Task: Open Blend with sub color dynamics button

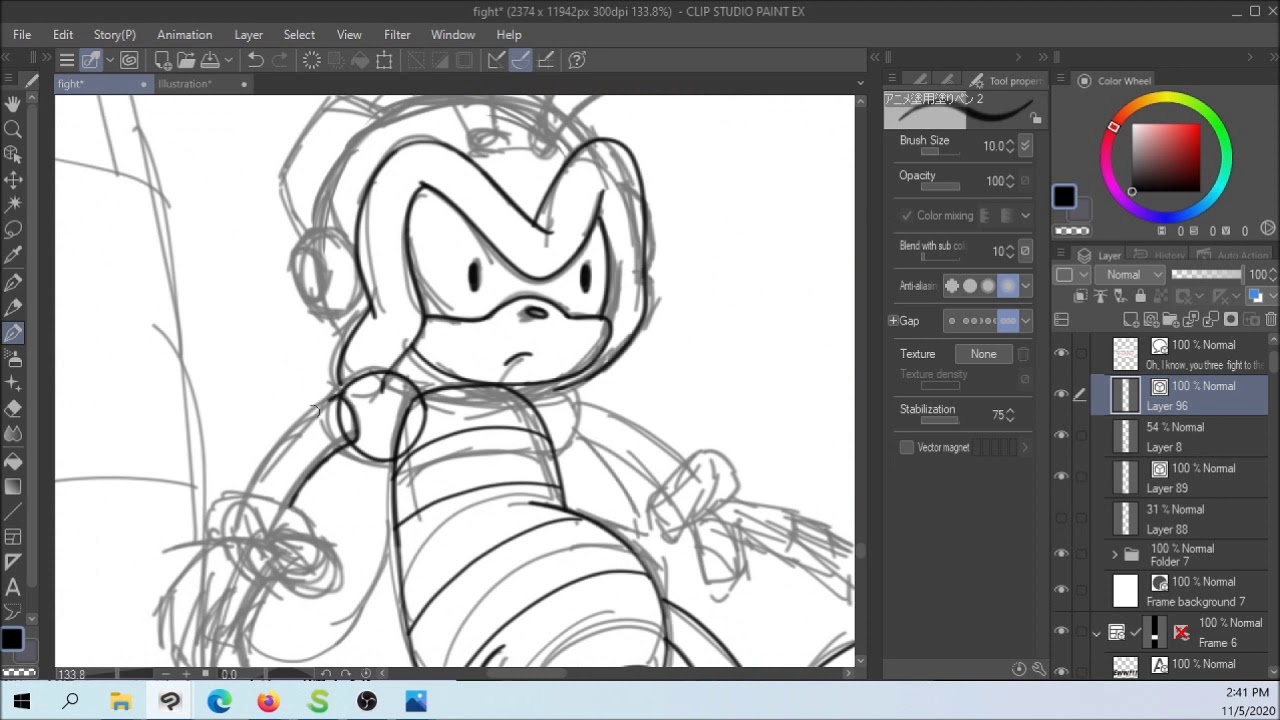Action: pyautogui.click(x=1025, y=251)
